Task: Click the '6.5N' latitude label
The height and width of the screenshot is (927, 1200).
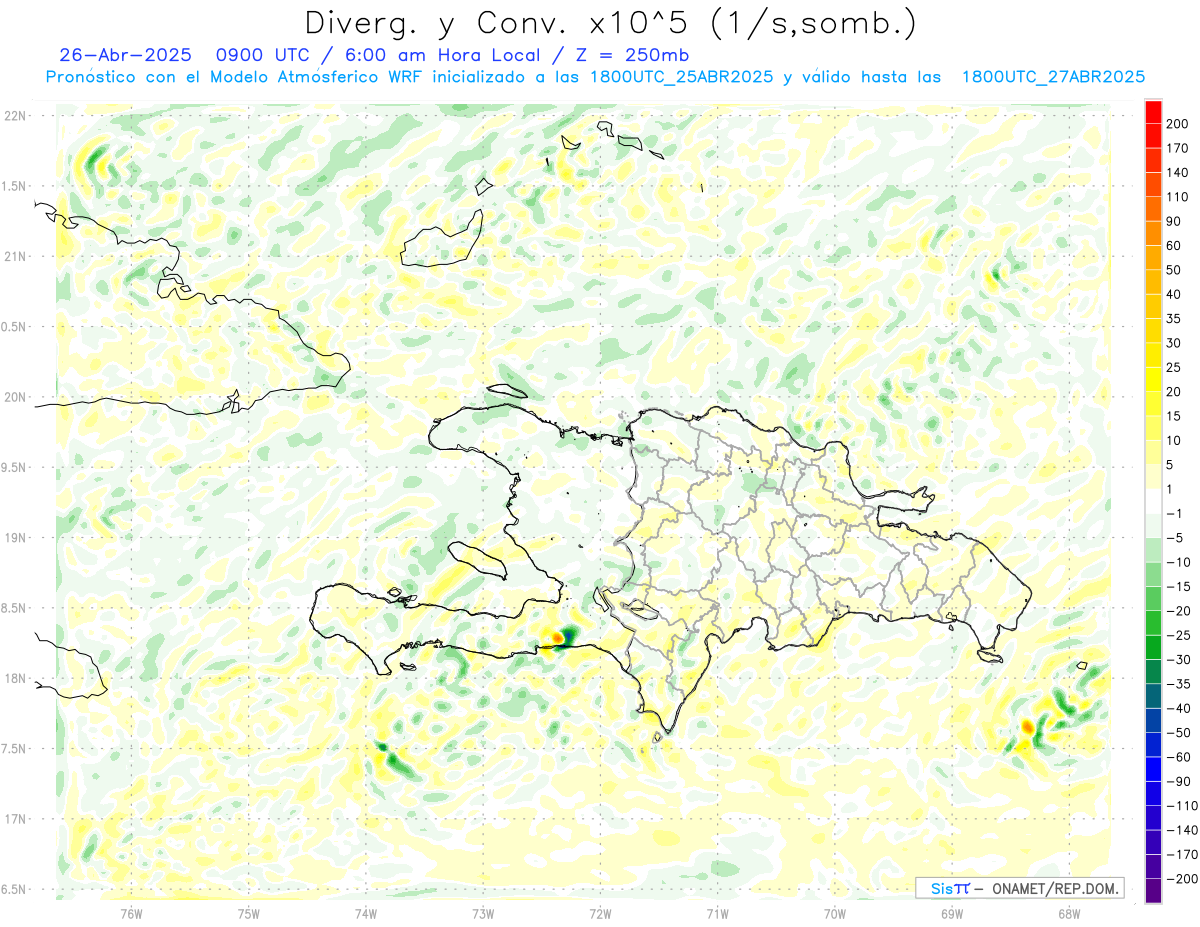Action: click(x=15, y=889)
